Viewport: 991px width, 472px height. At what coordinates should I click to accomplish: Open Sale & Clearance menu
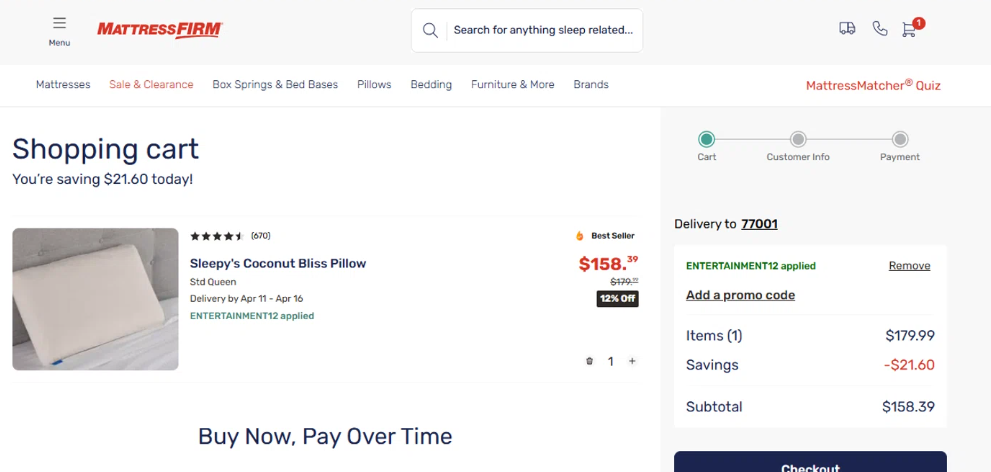tap(151, 85)
